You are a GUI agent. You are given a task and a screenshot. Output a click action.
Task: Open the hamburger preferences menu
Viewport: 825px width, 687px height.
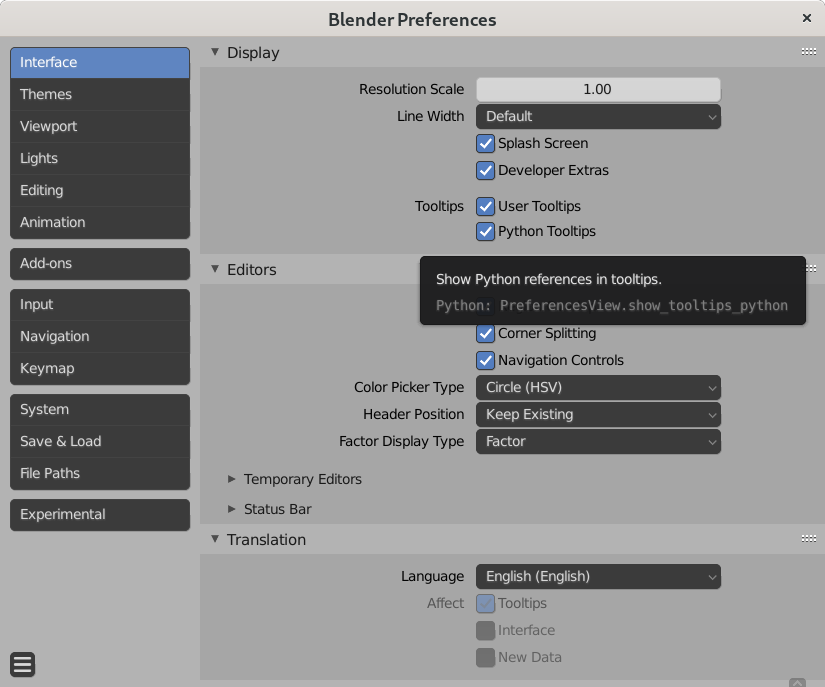pos(23,664)
